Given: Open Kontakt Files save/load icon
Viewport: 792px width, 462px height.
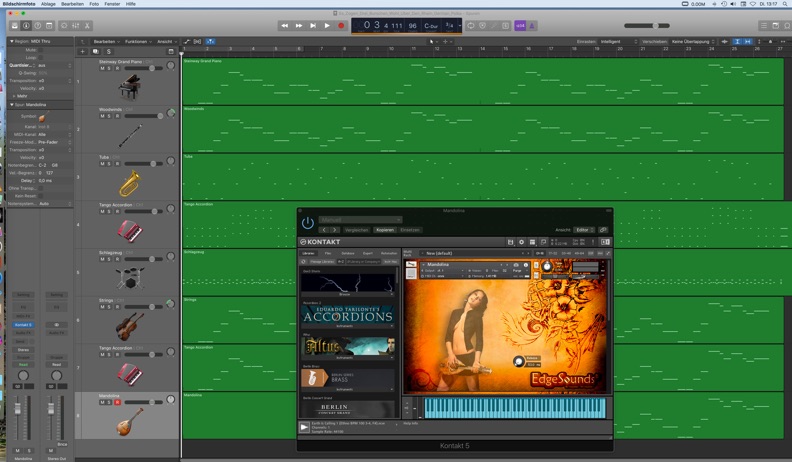Looking at the screenshot, I should 511,242.
